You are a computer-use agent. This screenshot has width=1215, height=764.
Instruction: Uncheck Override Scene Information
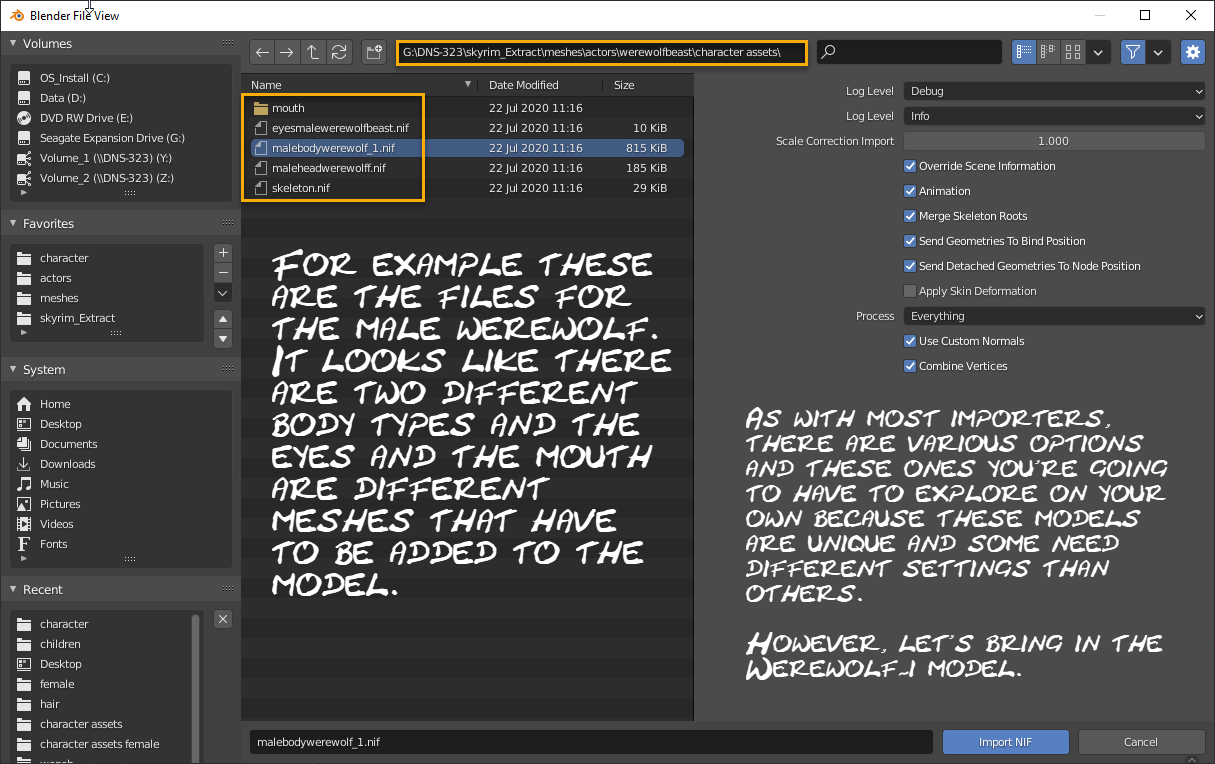(910, 166)
